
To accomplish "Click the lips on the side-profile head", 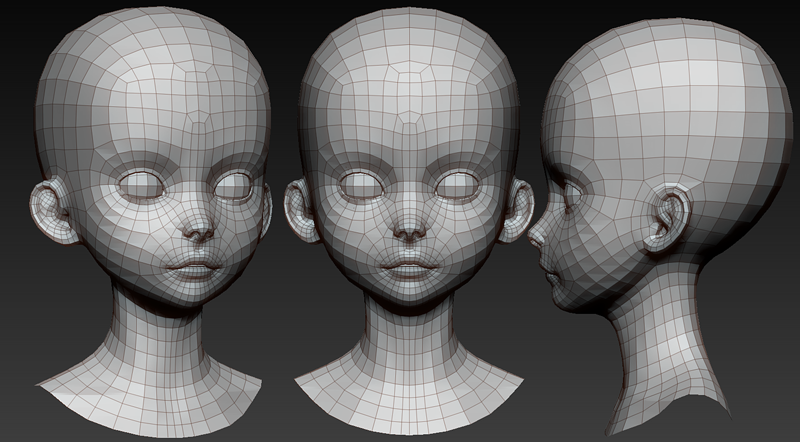I will click(546, 270).
